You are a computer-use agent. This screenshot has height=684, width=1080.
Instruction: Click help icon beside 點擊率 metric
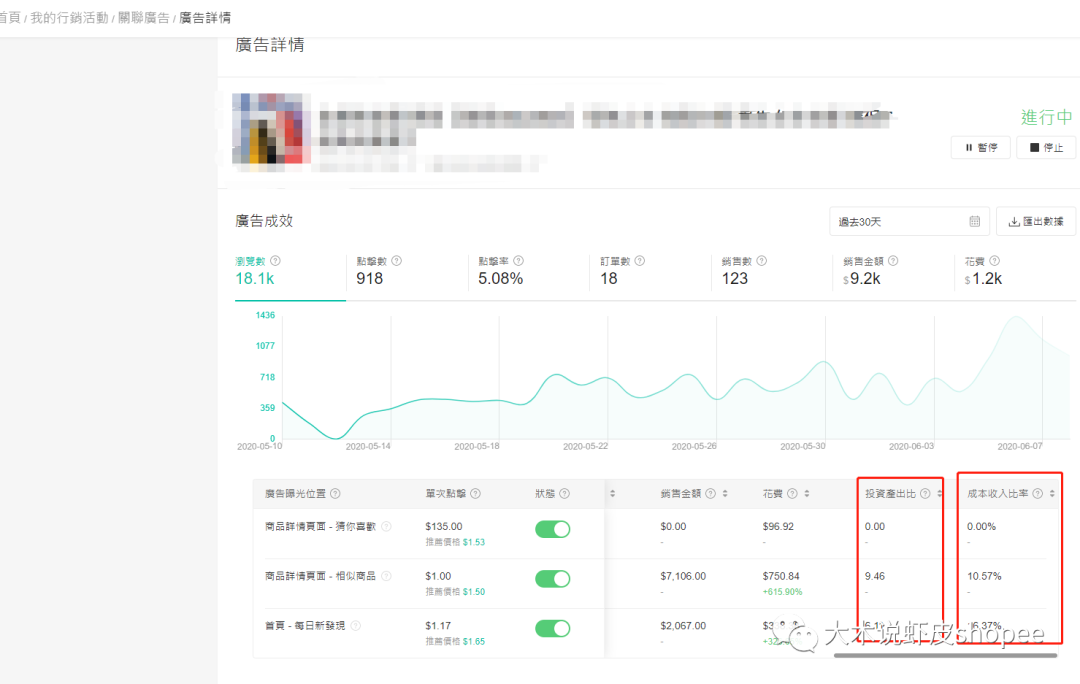(x=519, y=261)
